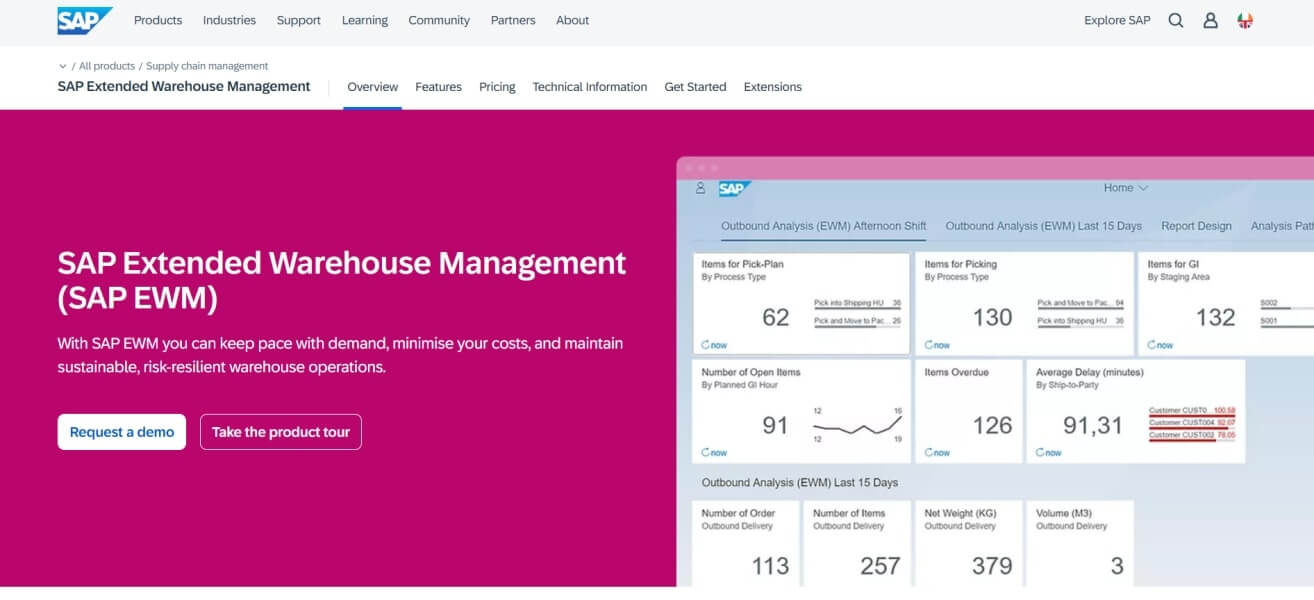Open the Industries menu
1314x600 pixels.
(x=229, y=20)
